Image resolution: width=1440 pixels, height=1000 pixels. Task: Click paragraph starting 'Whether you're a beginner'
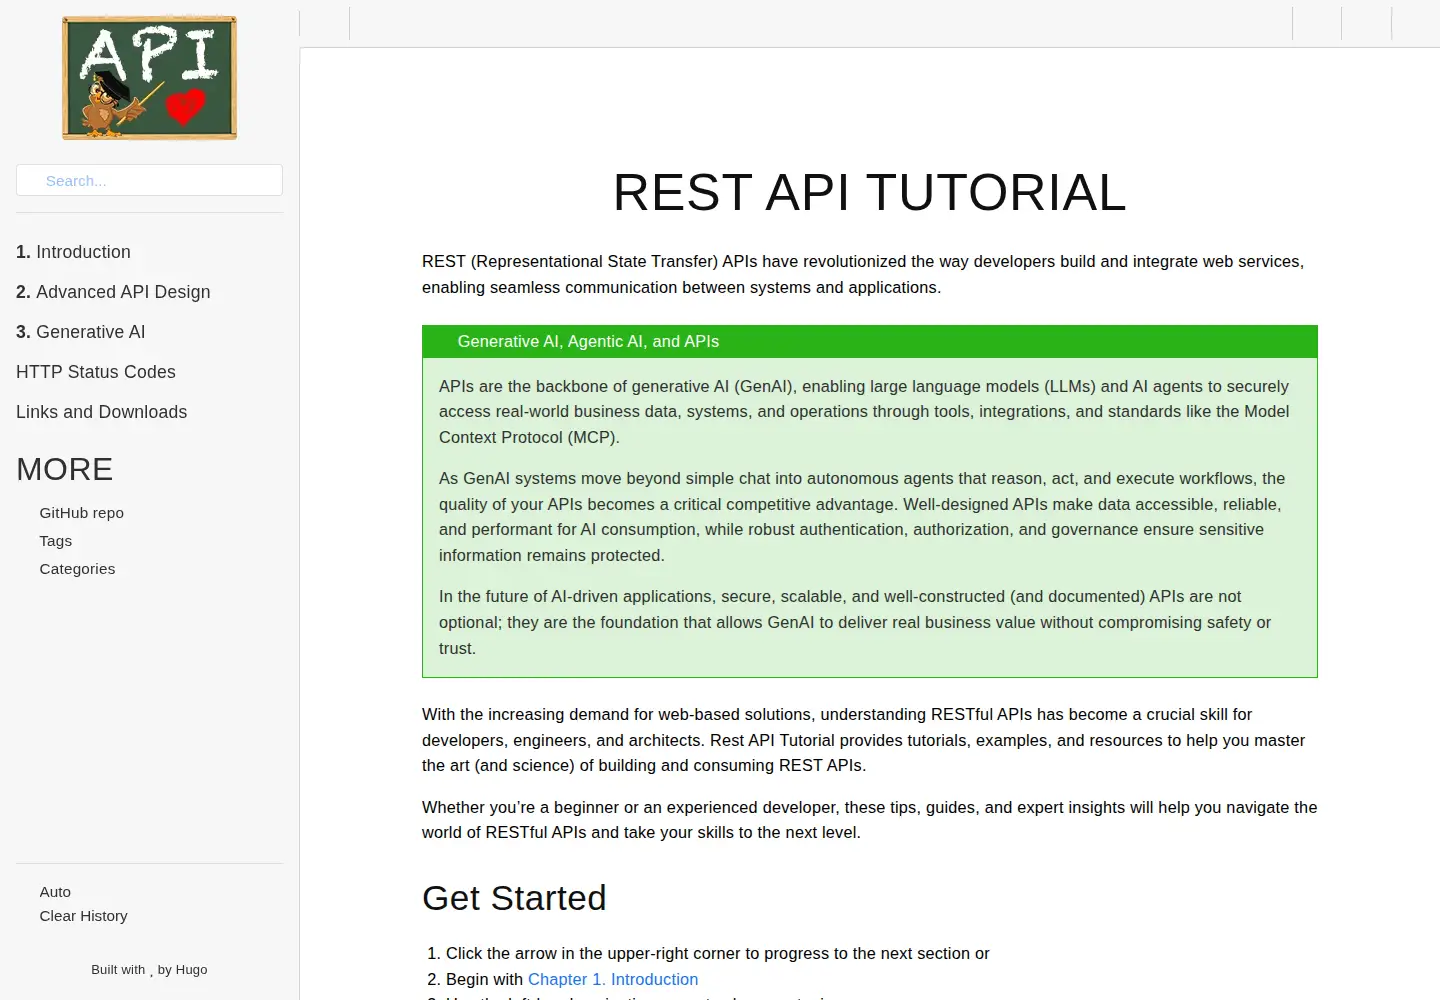[870, 820]
